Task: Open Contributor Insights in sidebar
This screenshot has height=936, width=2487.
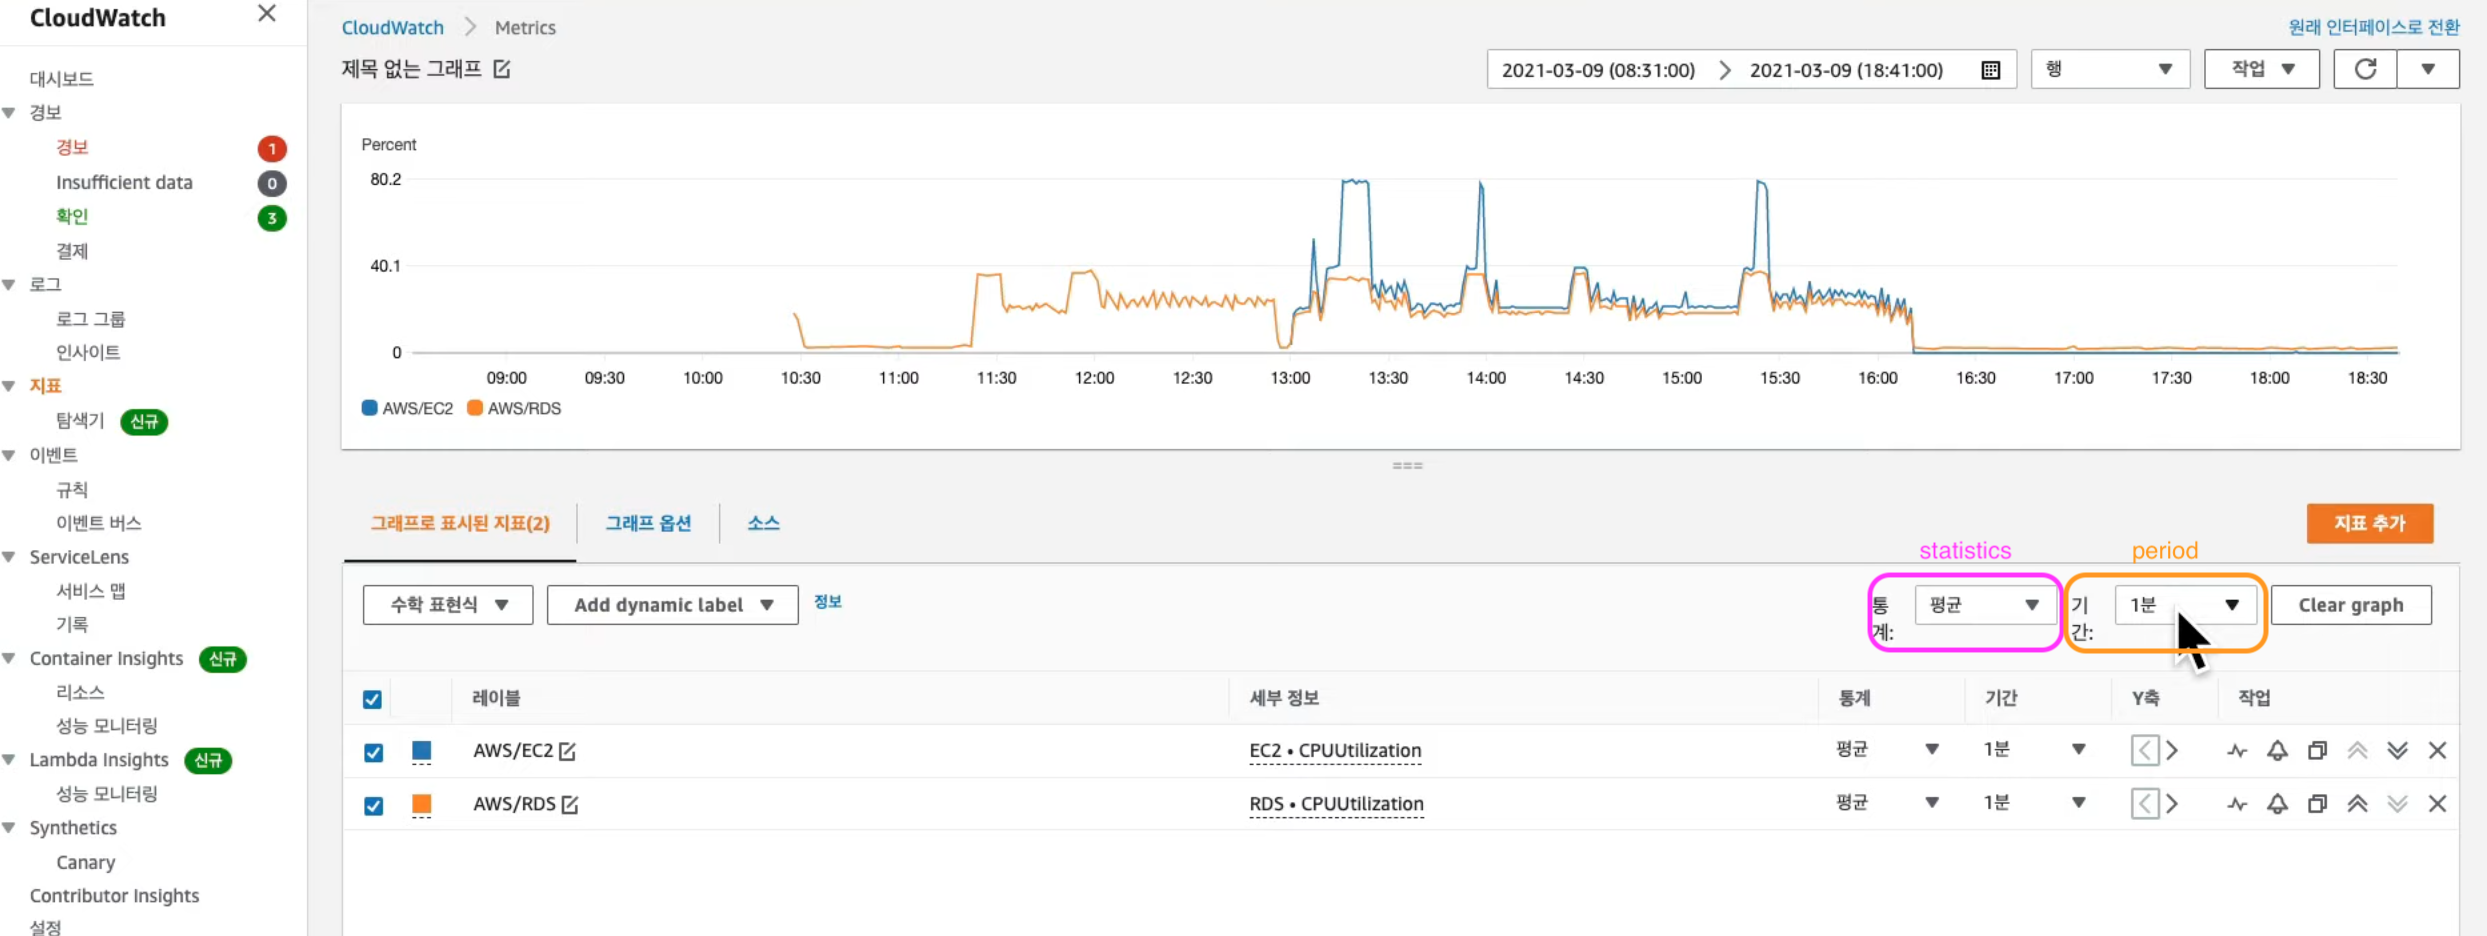Action: point(114,896)
